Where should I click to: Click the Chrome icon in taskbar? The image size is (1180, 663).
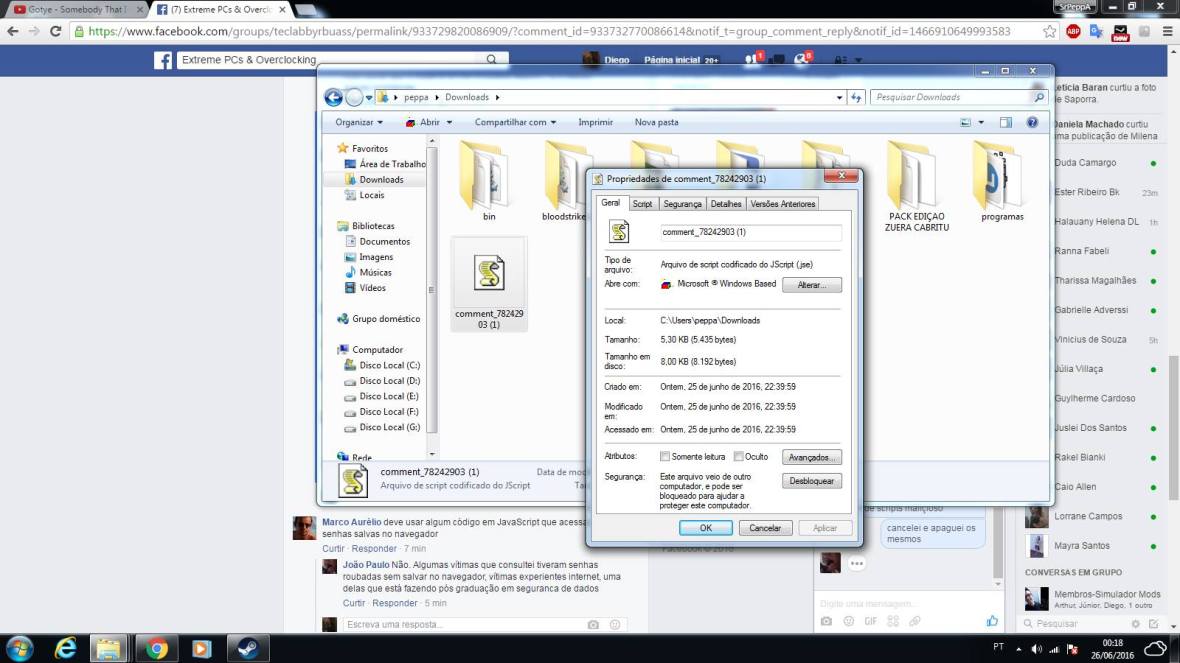point(155,648)
